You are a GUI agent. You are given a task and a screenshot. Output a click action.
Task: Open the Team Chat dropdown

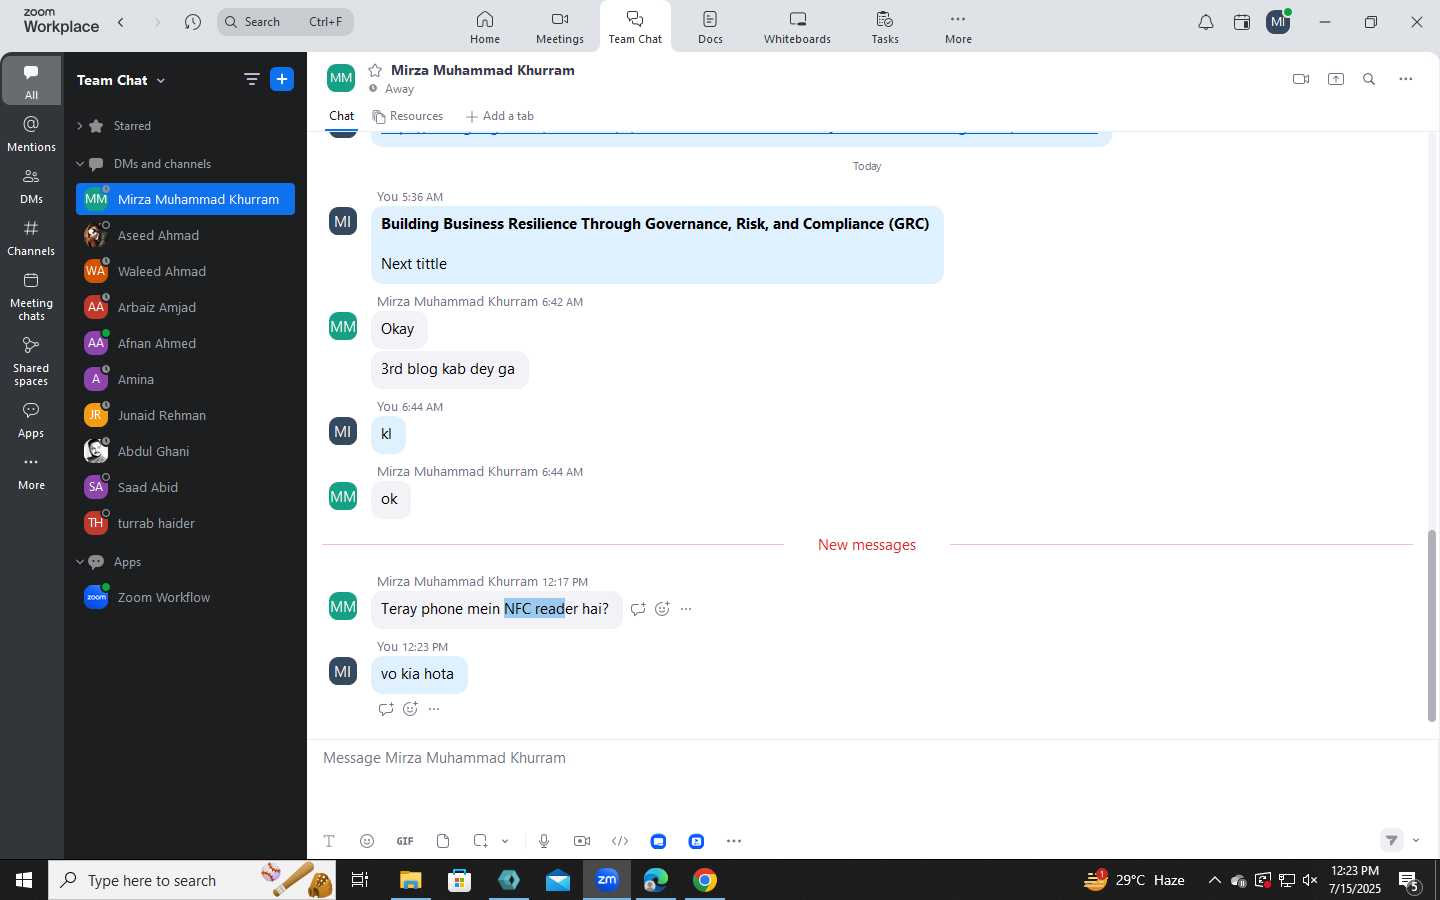tap(121, 80)
